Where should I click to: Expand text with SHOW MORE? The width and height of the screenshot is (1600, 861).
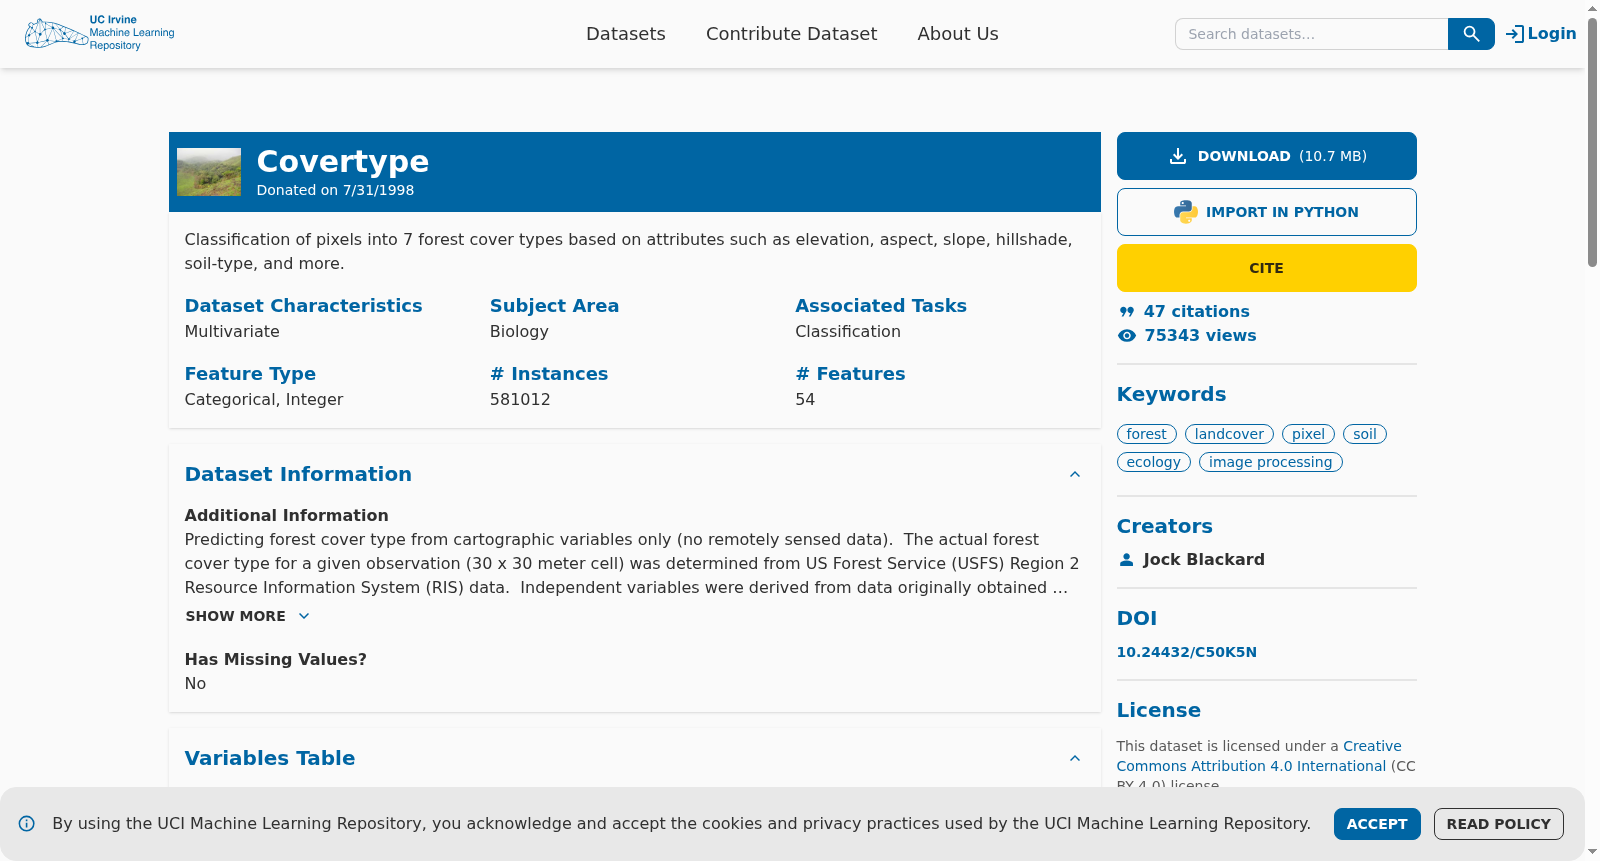point(248,616)
